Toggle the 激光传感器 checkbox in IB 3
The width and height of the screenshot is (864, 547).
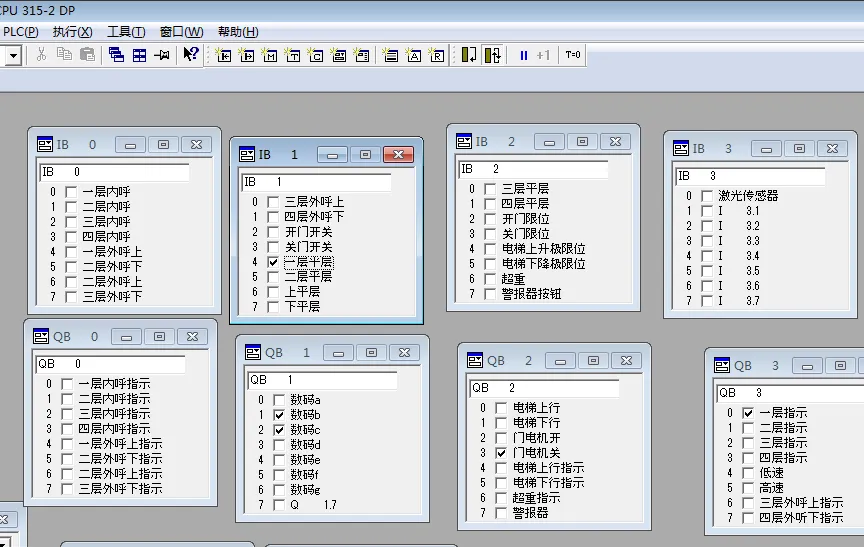tap(706, 196)
